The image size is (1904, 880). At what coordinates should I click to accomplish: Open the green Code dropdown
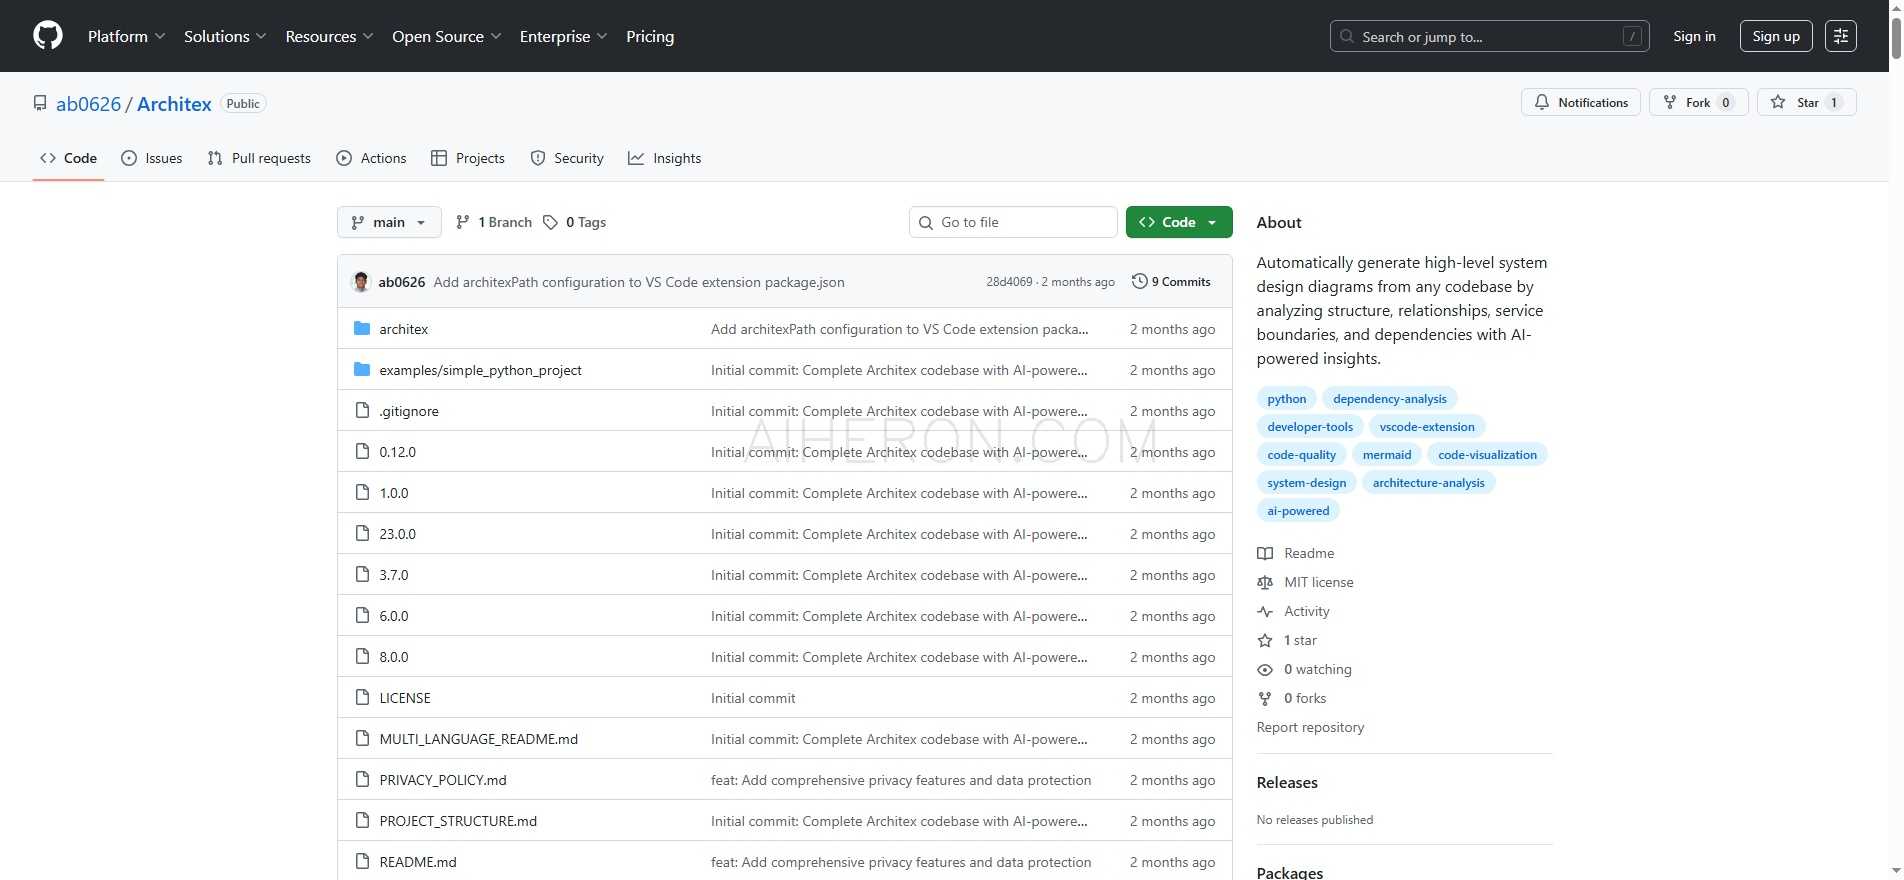[1179, 222]
